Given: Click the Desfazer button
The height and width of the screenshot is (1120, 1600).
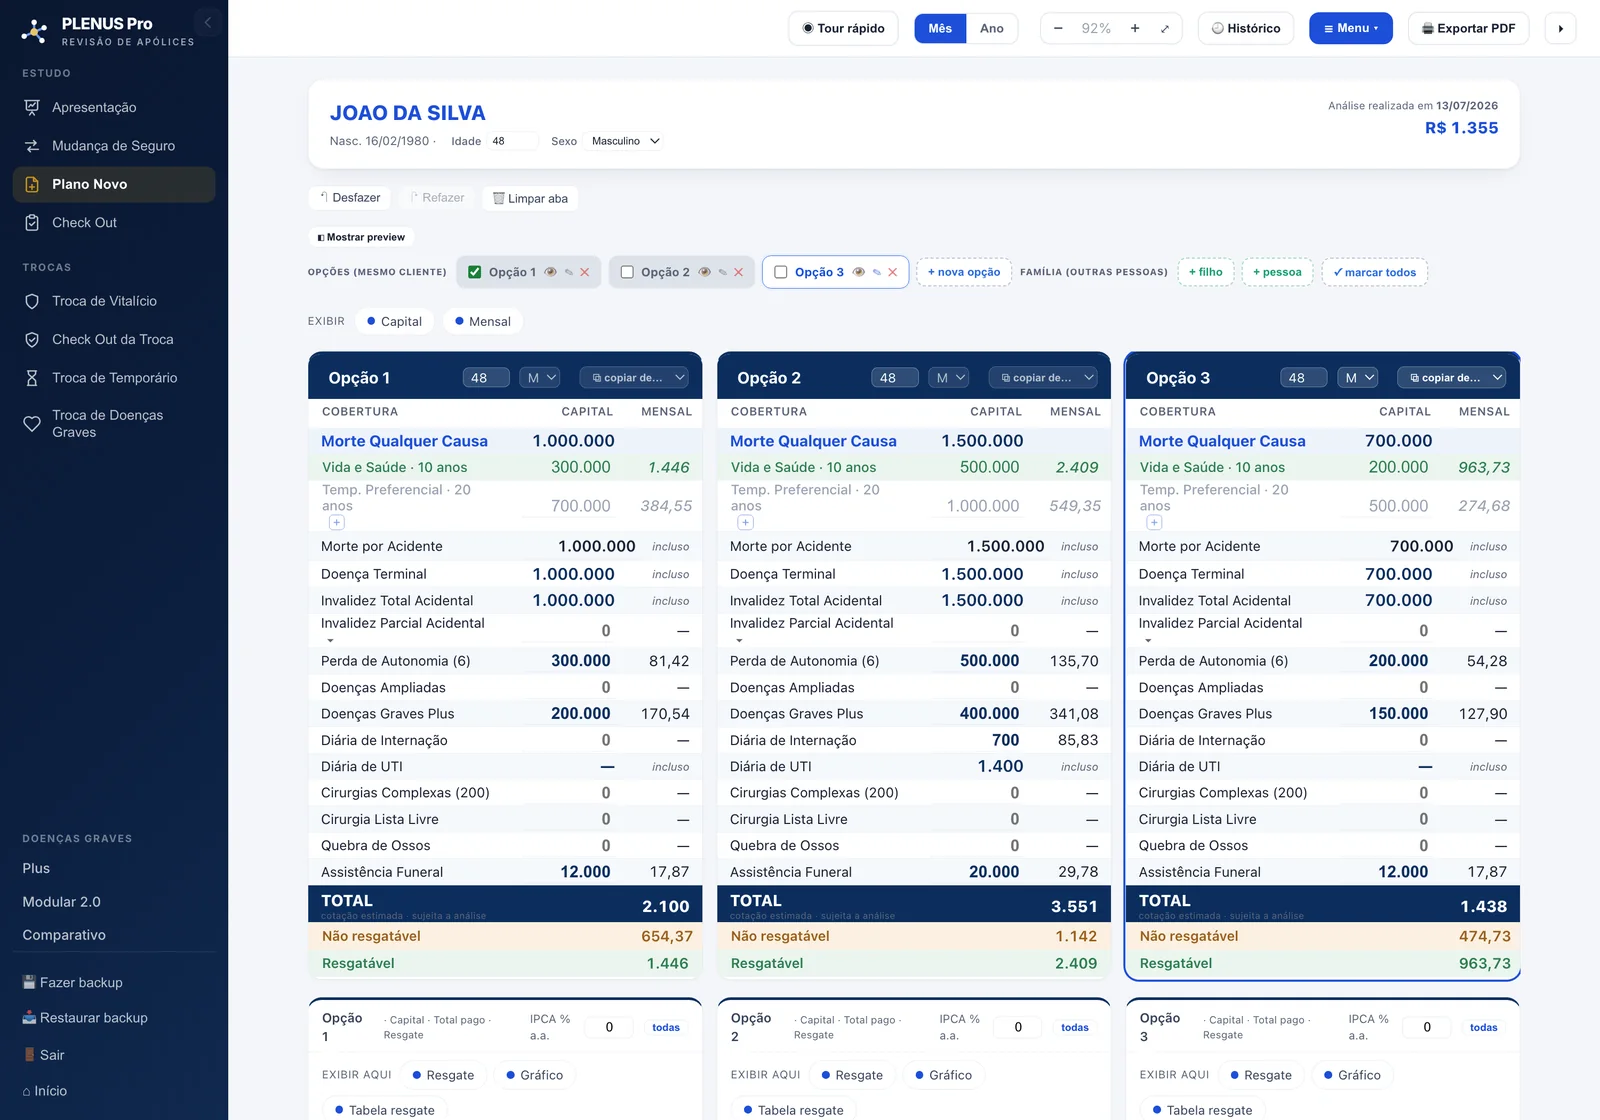Looking at the screenshot, I should tap(350, 198).
